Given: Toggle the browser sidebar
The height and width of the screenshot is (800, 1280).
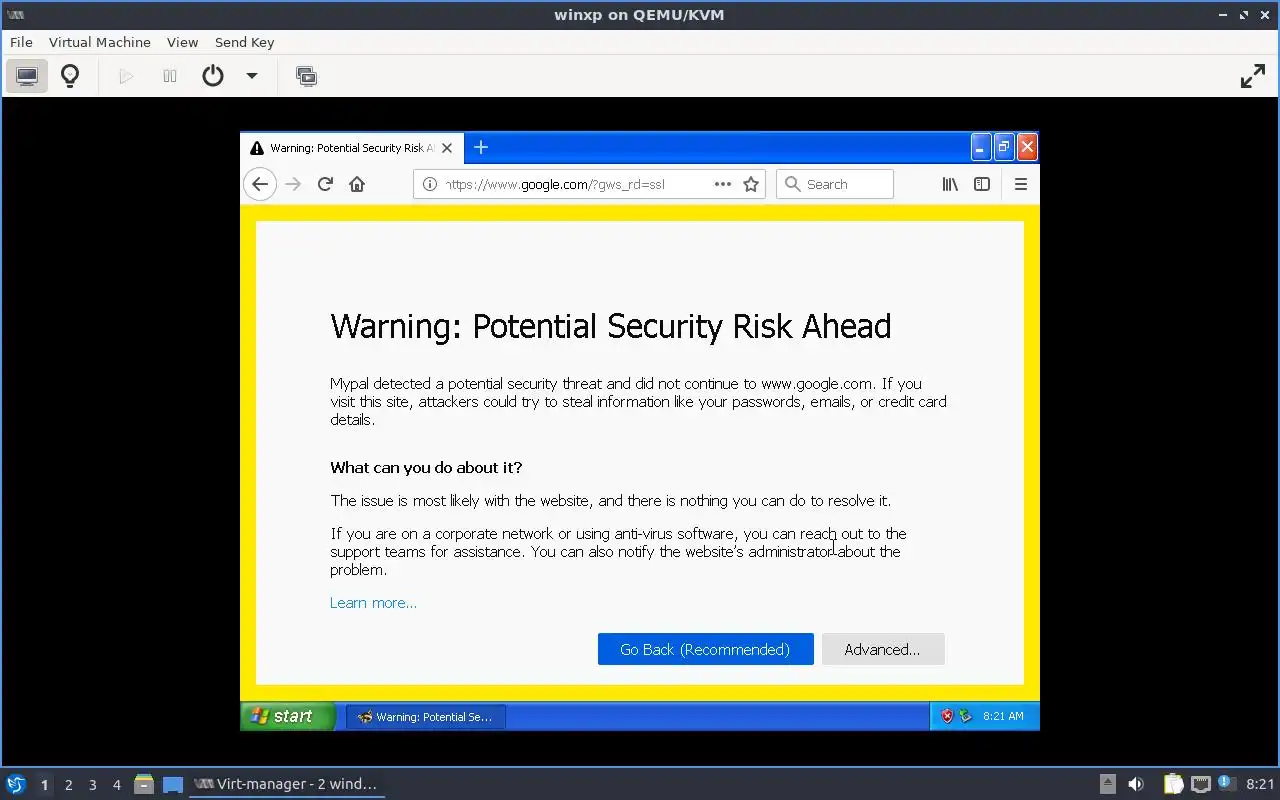Looking at the screenshot, I should [982, 184].
